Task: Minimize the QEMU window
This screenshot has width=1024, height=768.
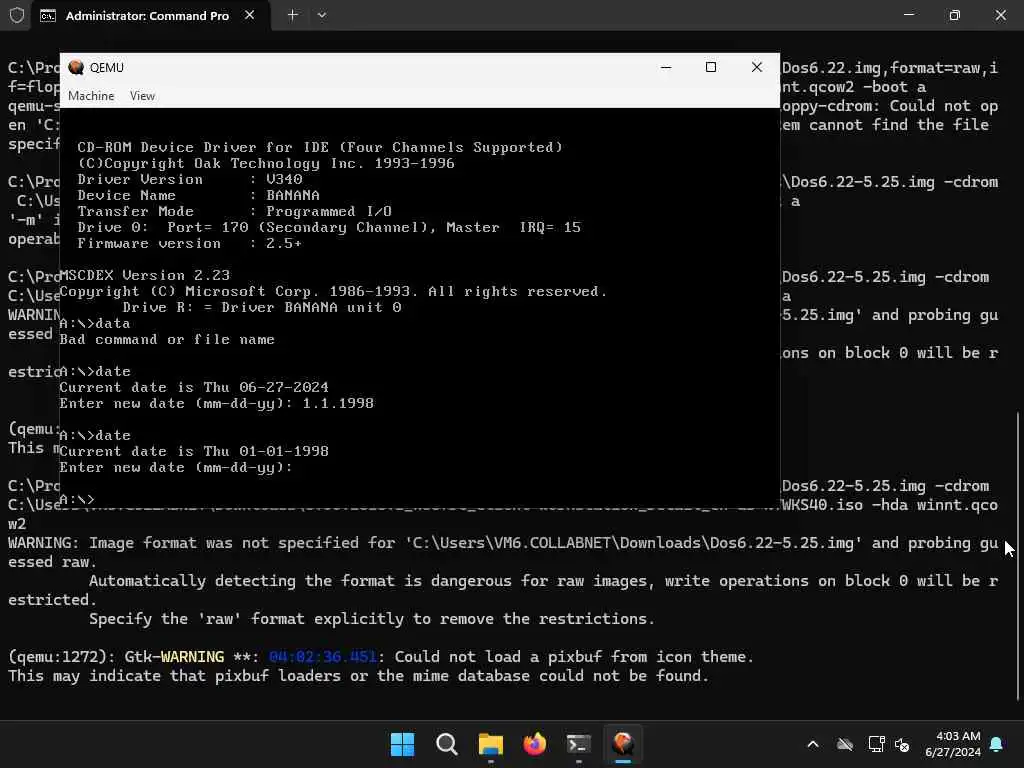Action: (666, 67)
